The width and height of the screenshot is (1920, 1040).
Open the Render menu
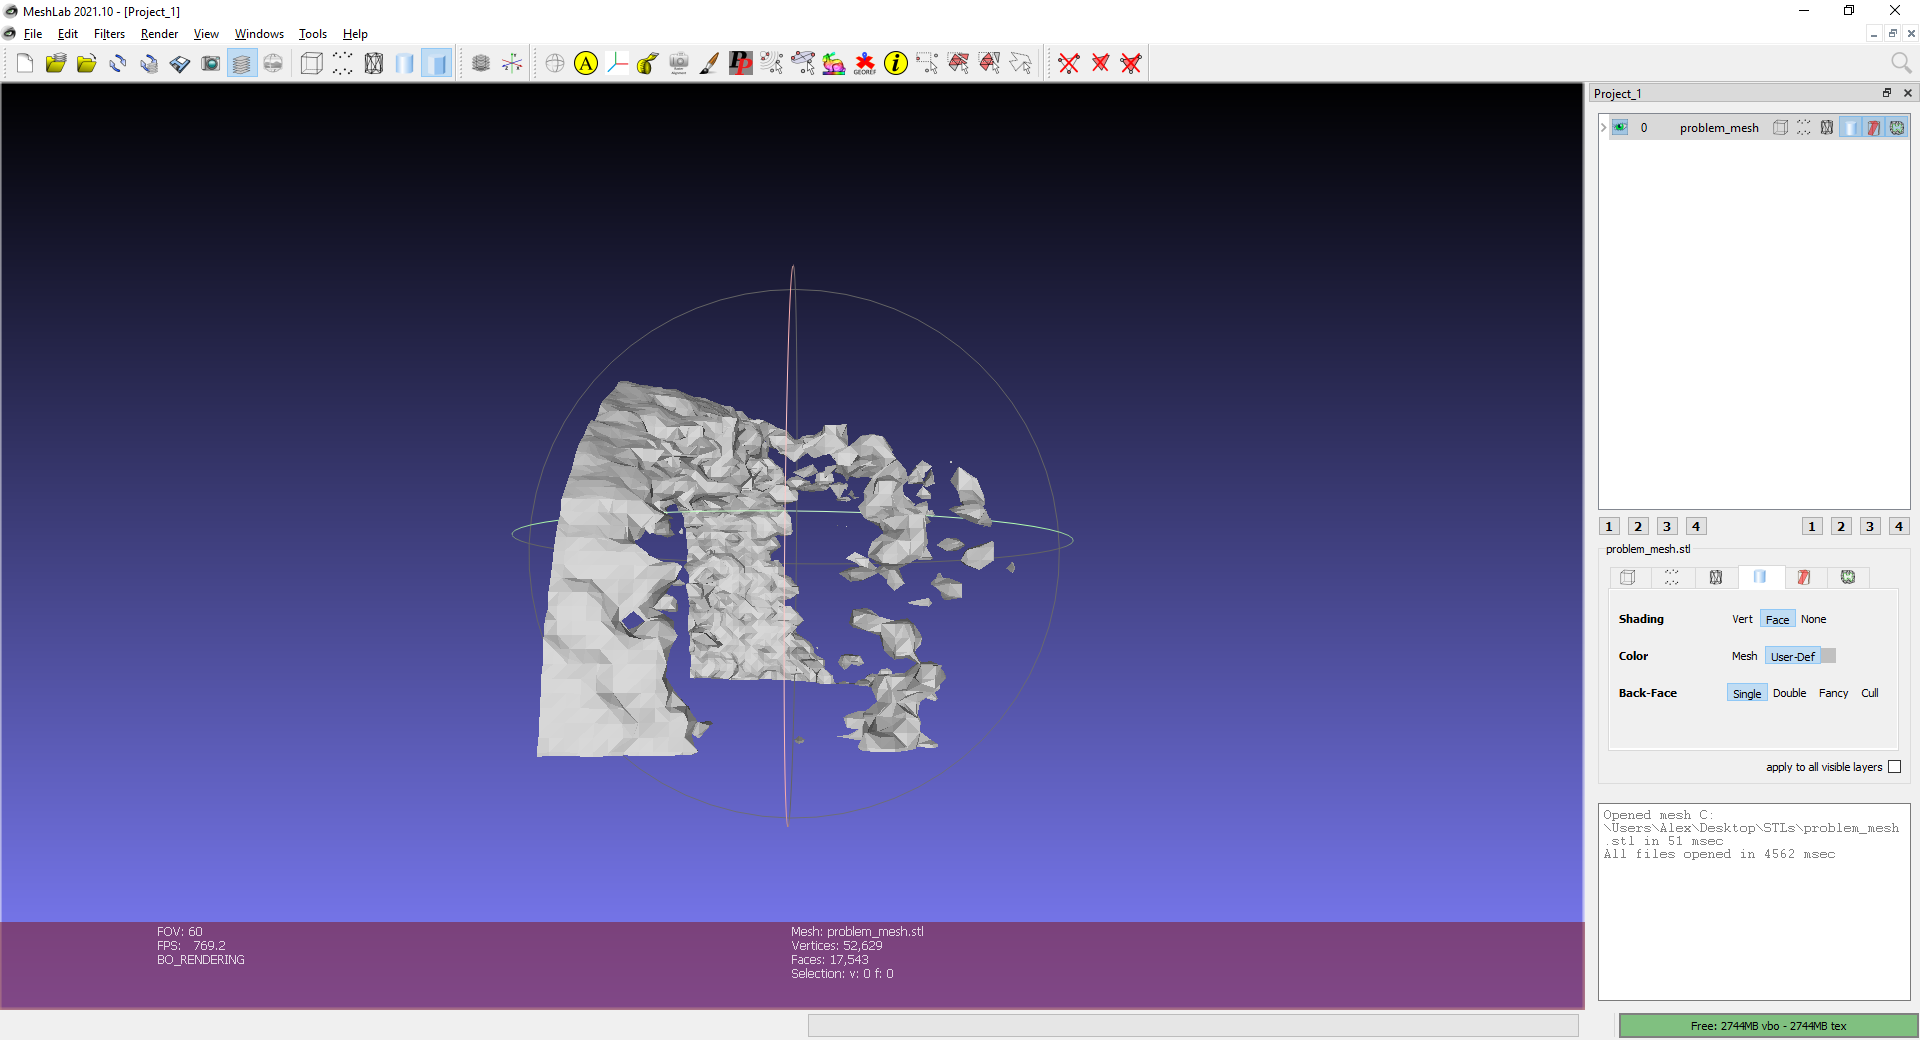[x=159, y=33]
